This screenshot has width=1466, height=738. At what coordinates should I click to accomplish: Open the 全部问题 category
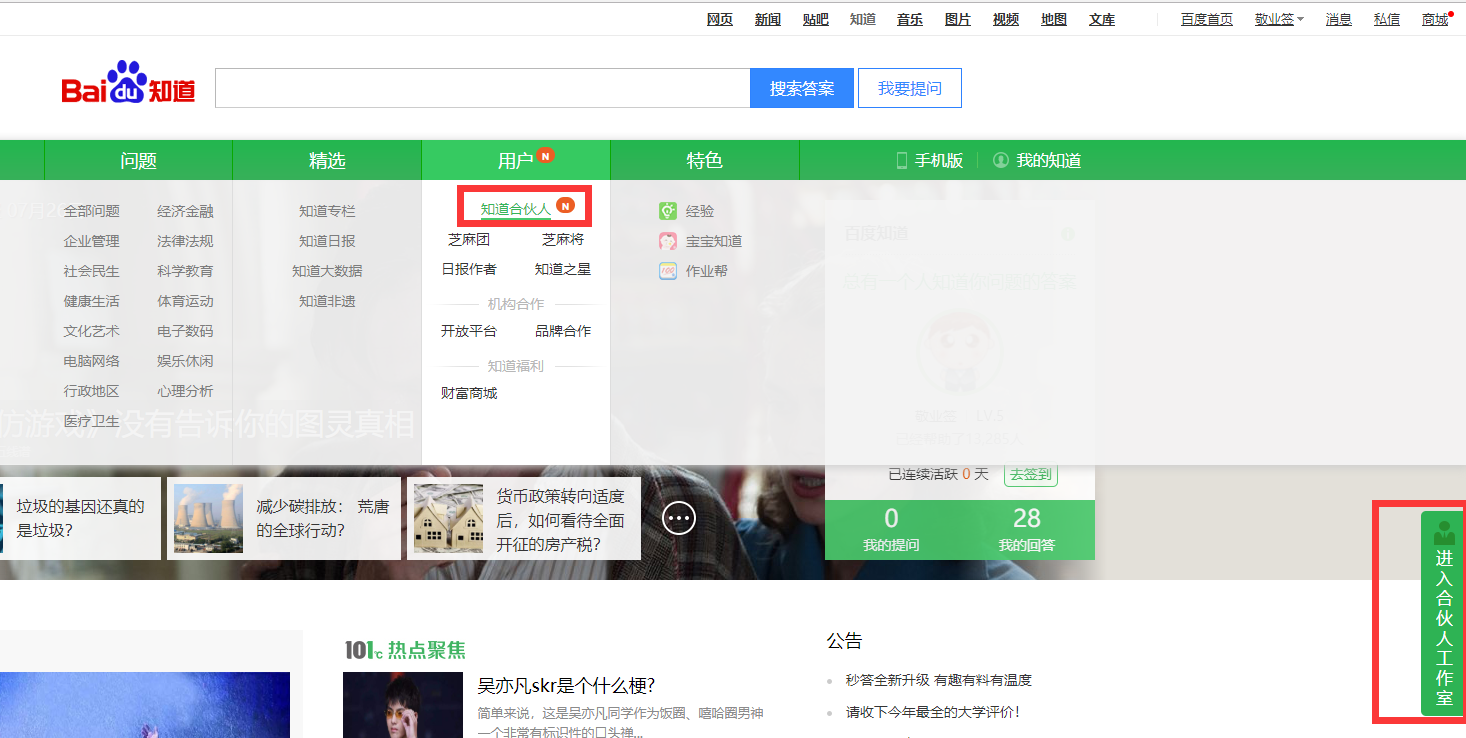91,211
